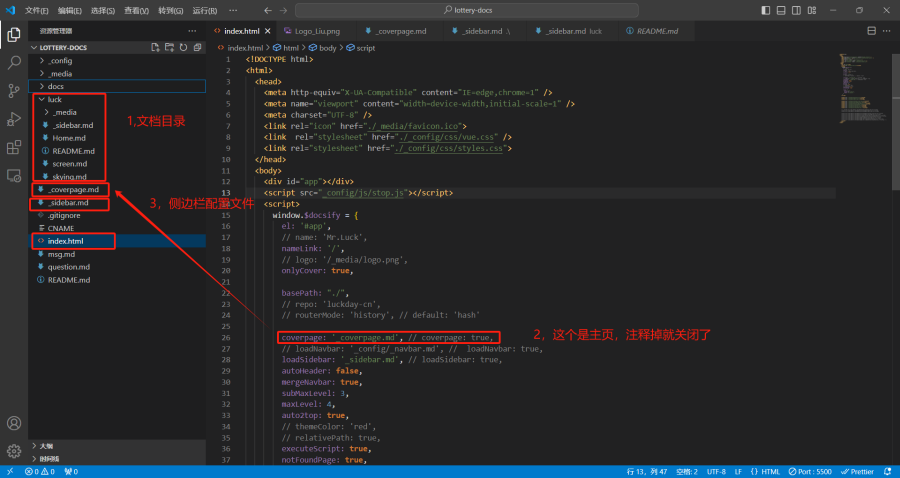This screenshot has width=900, height=478.
Task: Toggle primary side bar visibility
Action: point(766,10)
